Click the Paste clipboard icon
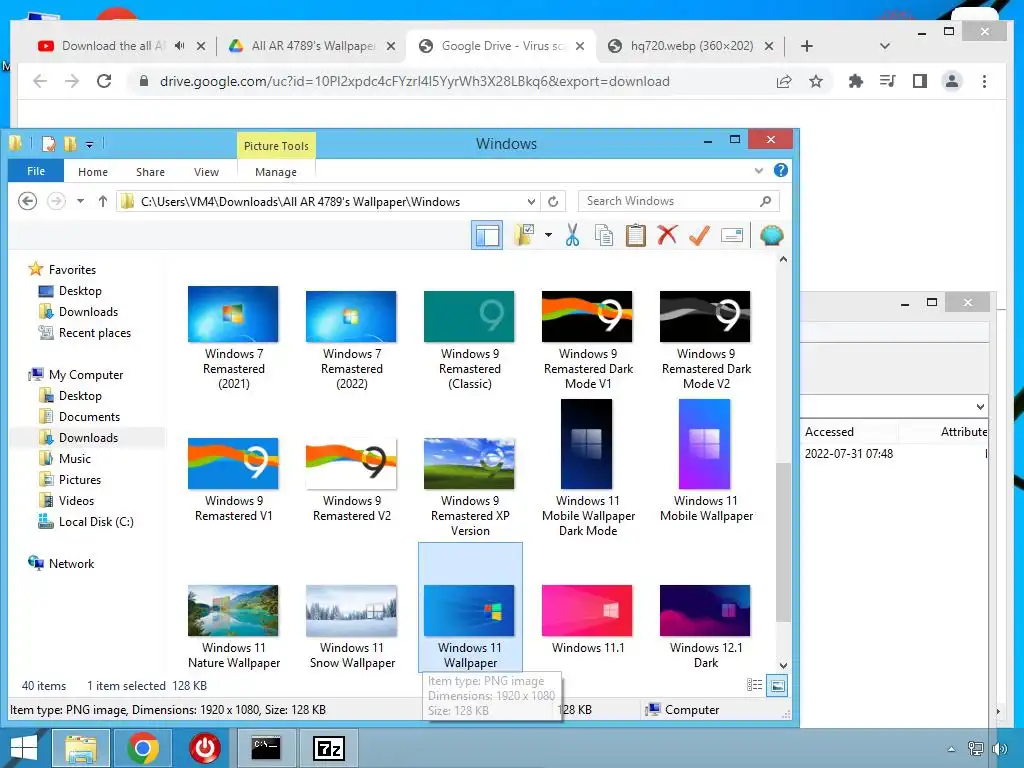 635,235
